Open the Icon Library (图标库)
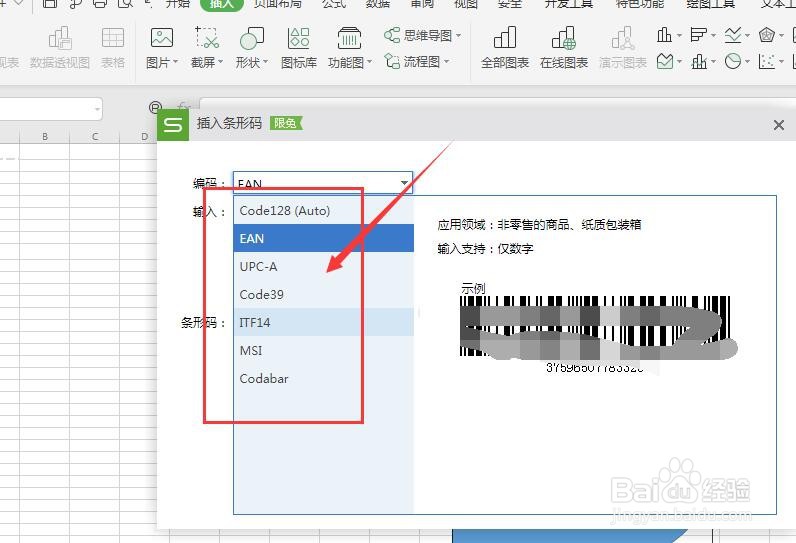This screenshot has width=796, height=543. click(298, 39)
